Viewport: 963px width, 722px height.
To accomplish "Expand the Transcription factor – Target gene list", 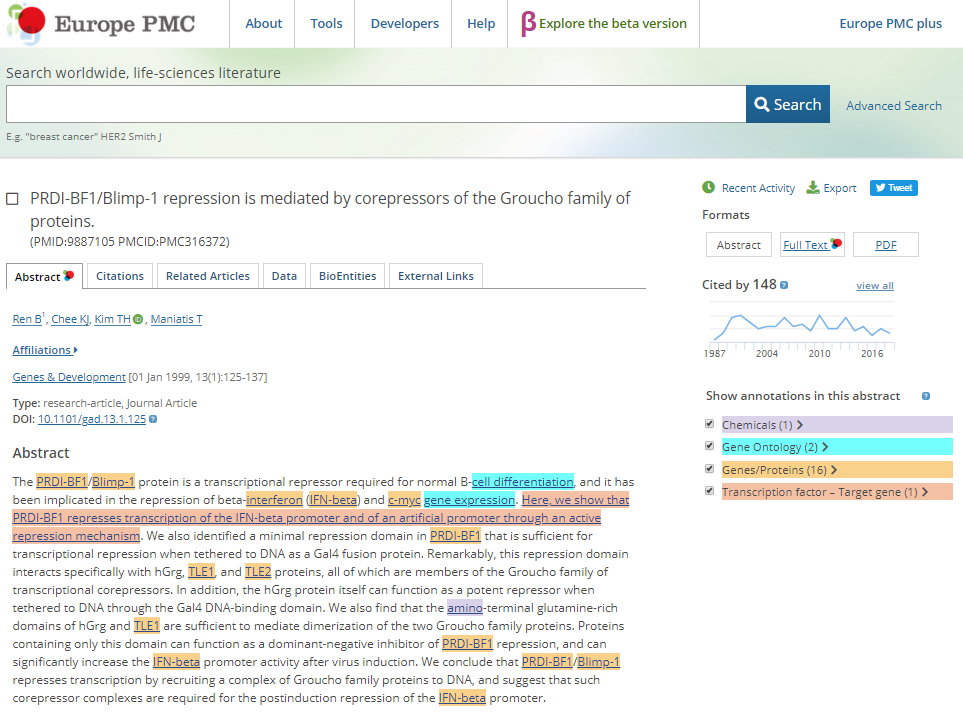I will pyautogui.click(x=924, y=492).
